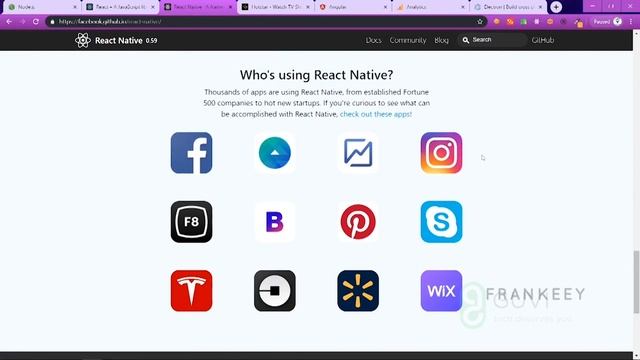Switch to the Angular browser tab

(353, 7)
